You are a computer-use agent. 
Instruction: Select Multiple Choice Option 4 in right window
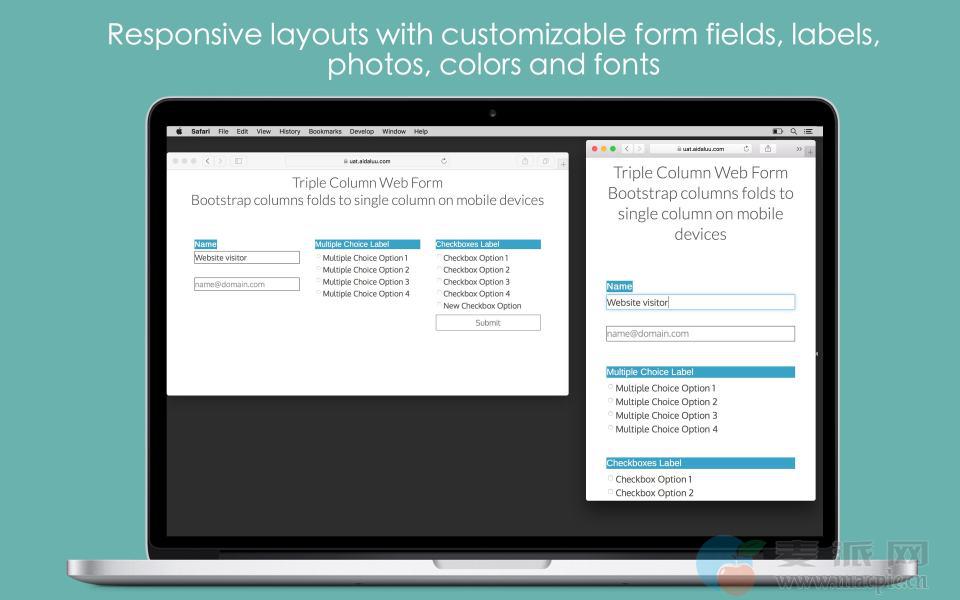click(610, 428)
